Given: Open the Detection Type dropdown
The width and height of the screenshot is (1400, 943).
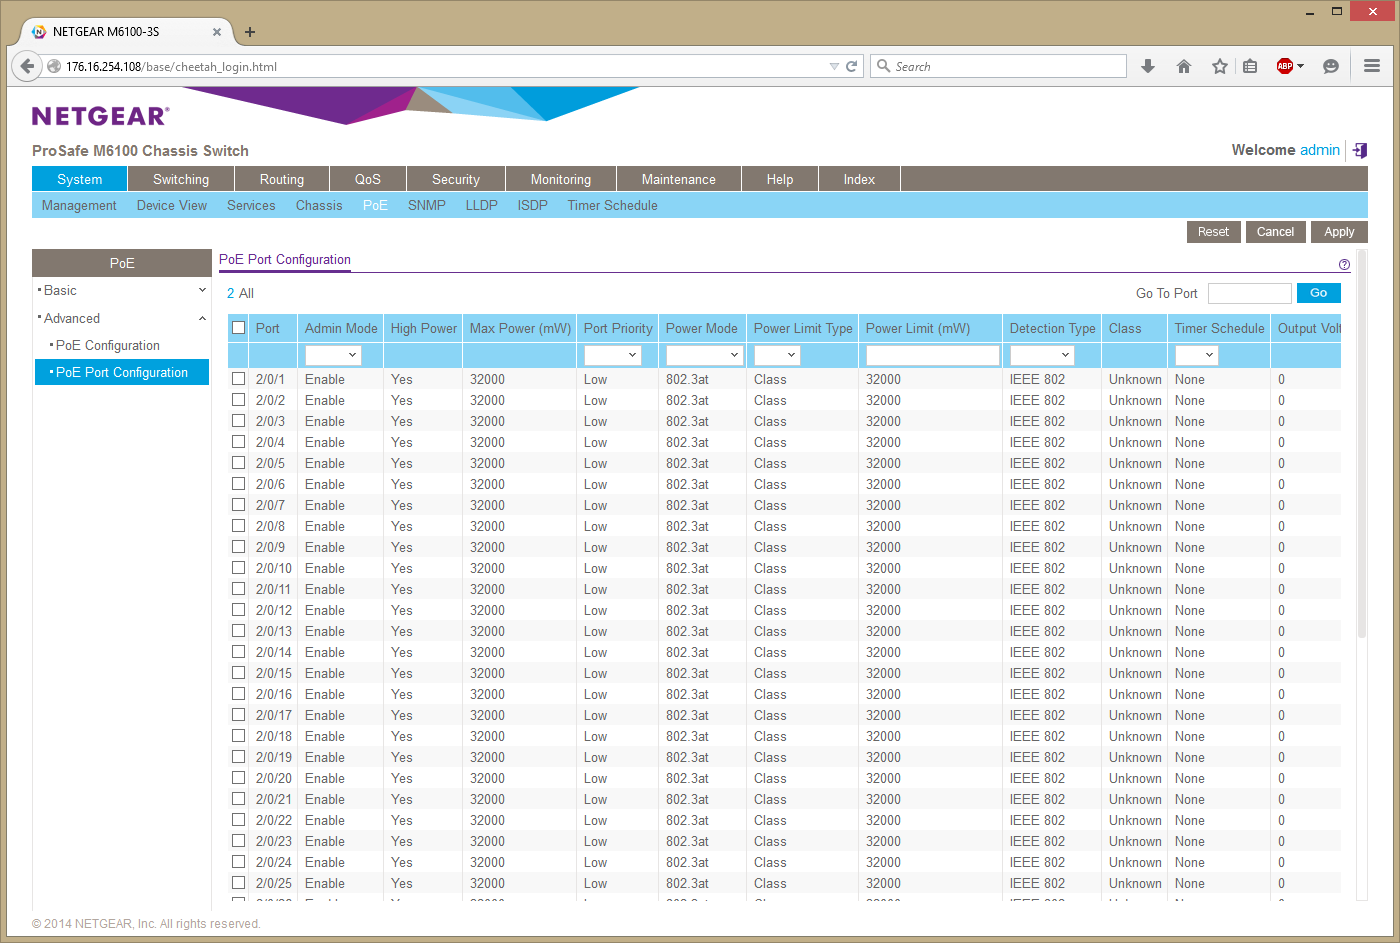Looking at the screenshot, I should click(x=1041, y=355).
